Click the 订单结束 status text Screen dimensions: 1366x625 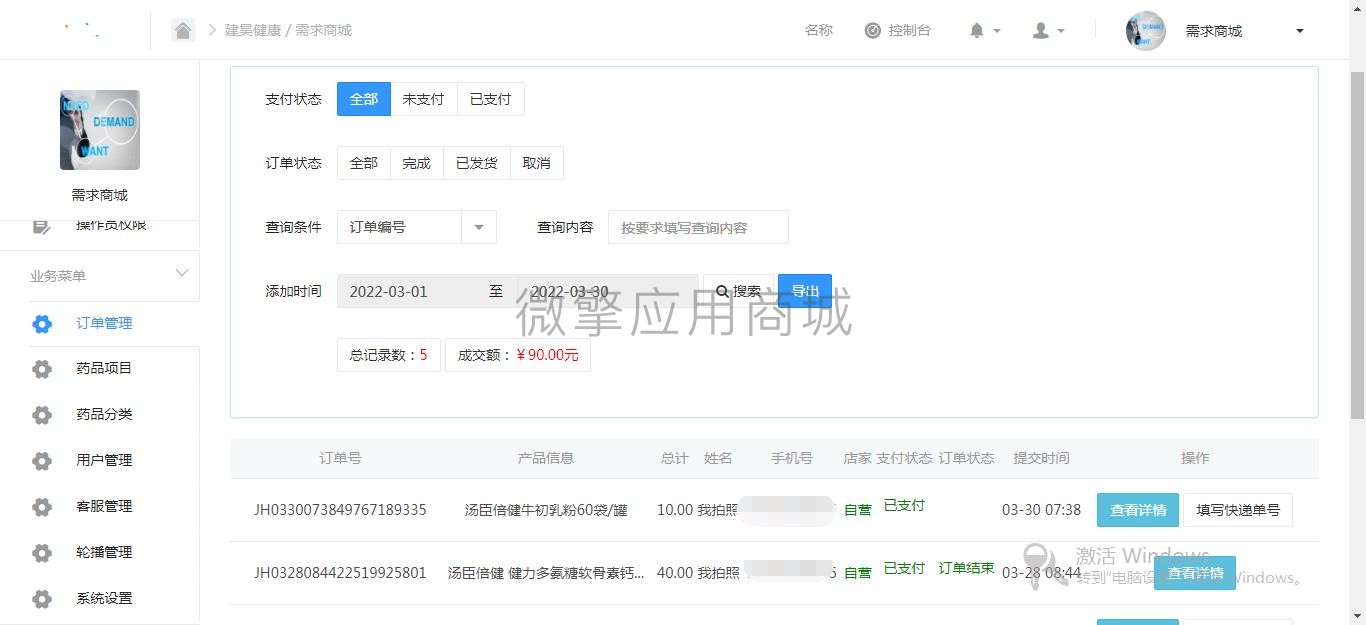(966, 568)
